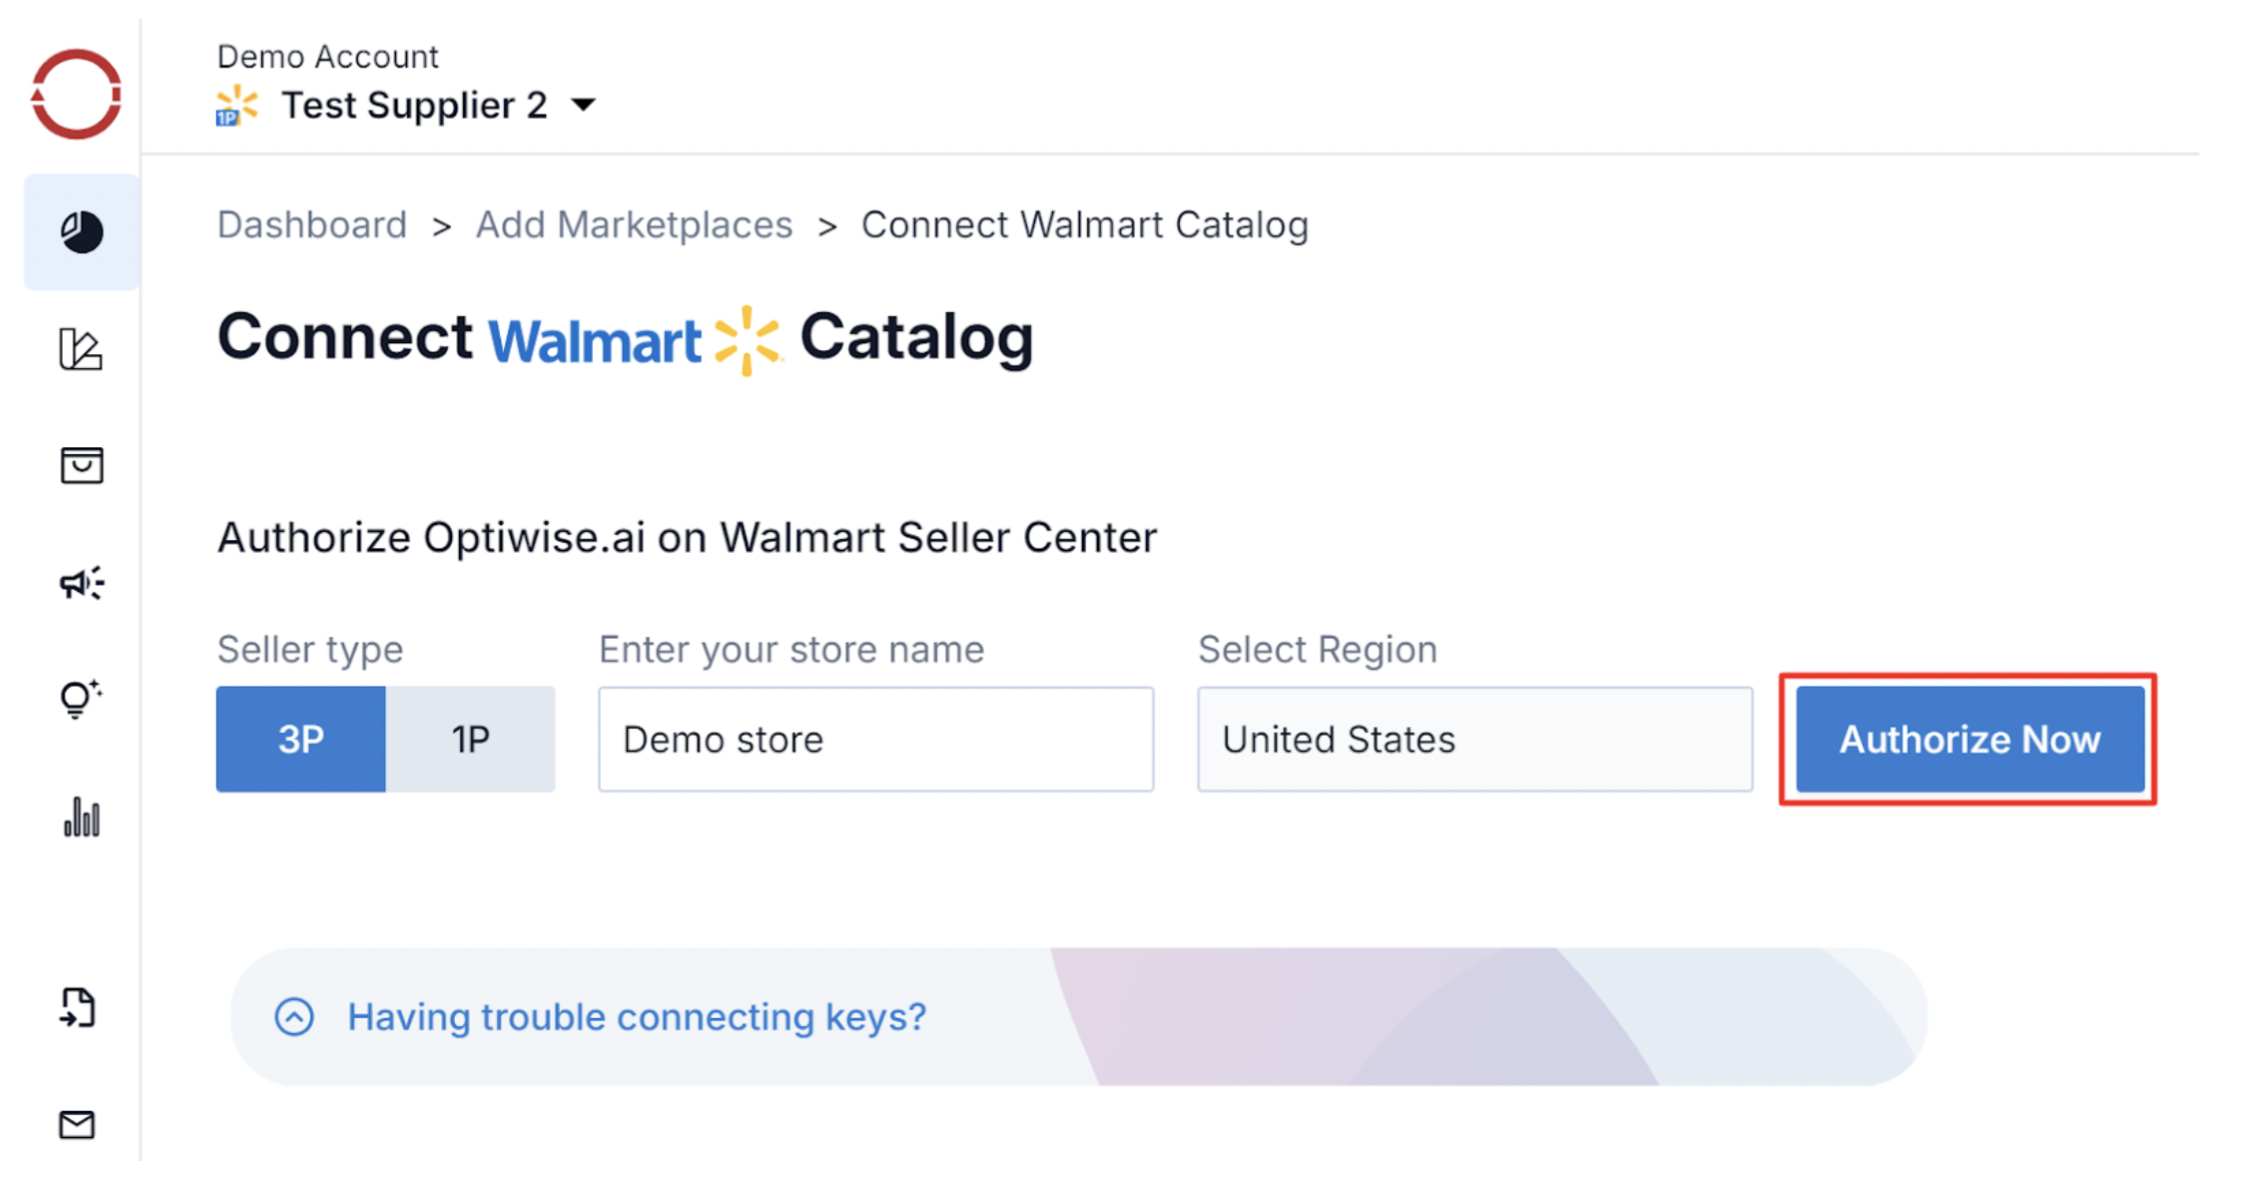The height and width of the screenshot is (1182, 2244).
Task: Click the Authorize Now button
Action: tap(1969, 739)
